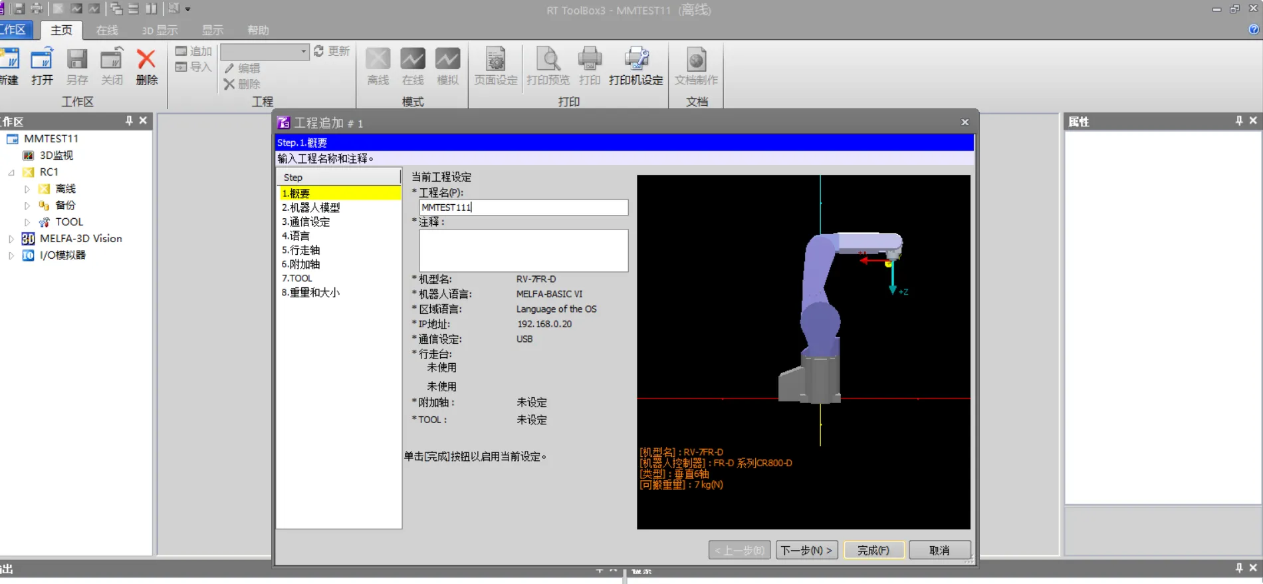Open 打印预览 (print preview) icon
The image size is (1263, 584).
[548, 62]
